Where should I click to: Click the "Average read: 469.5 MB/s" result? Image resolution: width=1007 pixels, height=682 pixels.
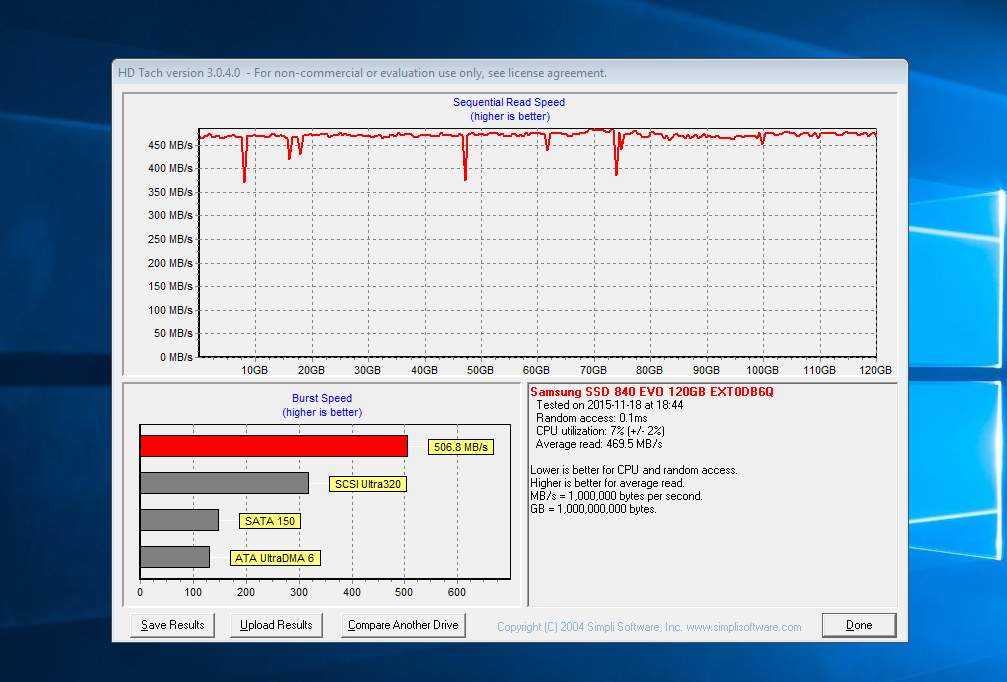599,444
